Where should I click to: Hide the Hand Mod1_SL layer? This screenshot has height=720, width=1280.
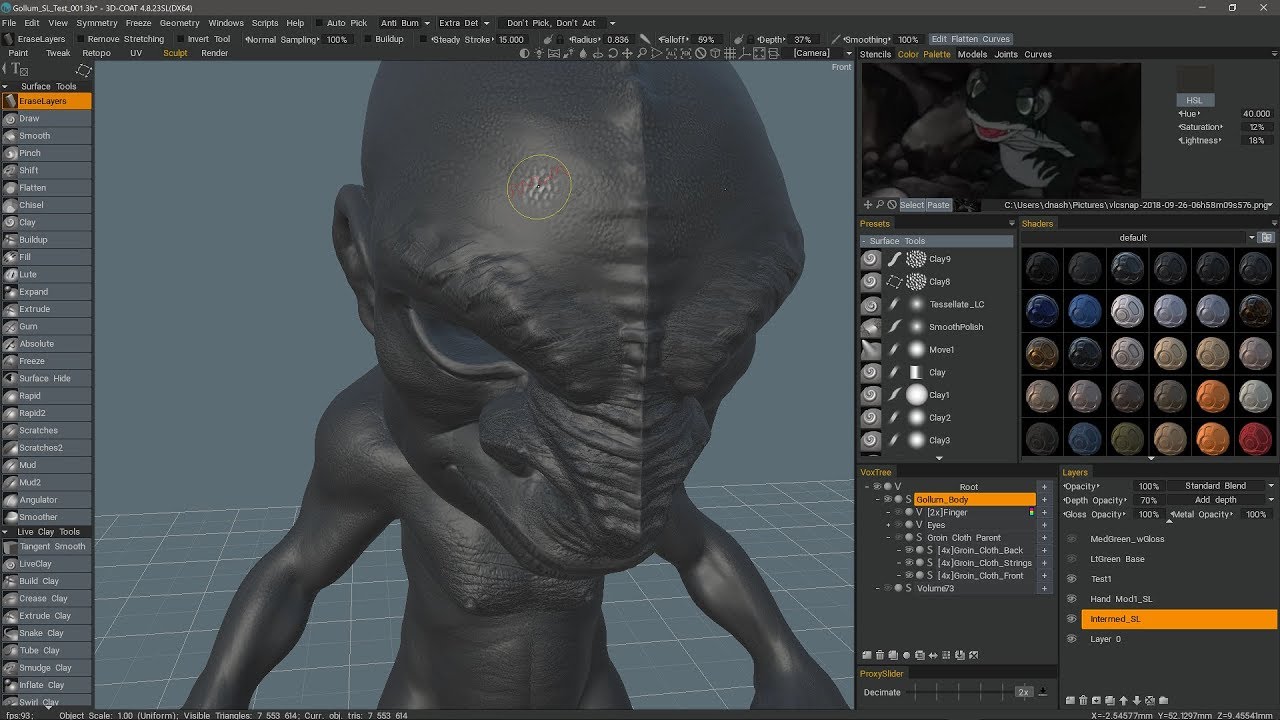[x=1071, y=599]
